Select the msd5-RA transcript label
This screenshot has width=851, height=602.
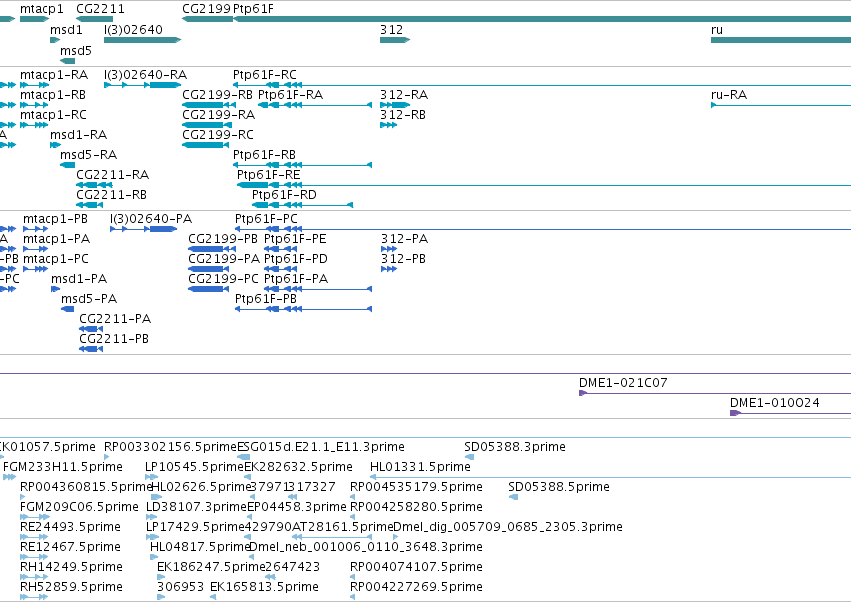click(x=88, y=155)
